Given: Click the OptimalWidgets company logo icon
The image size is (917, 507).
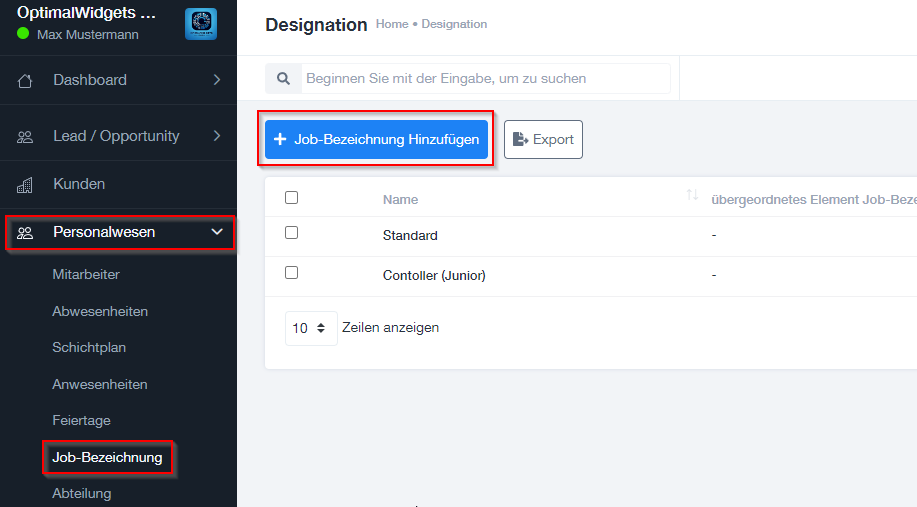Looking at the screenshot, I should point(201,24).
